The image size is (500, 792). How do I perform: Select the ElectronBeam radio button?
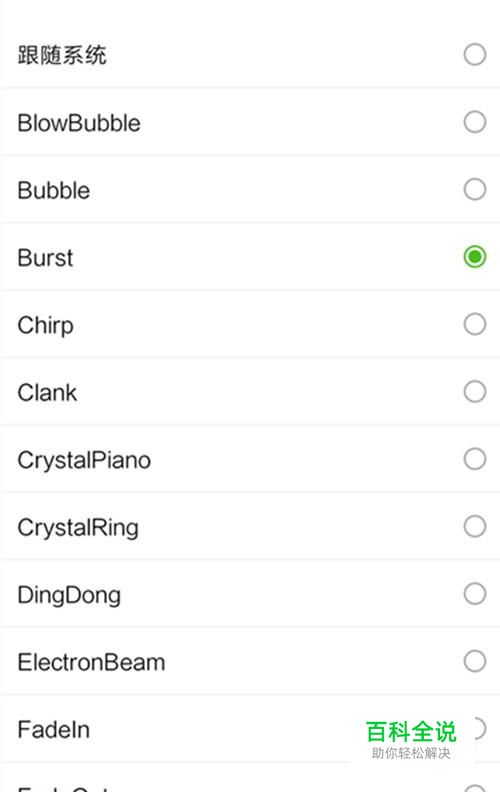[x=475, y=661]
